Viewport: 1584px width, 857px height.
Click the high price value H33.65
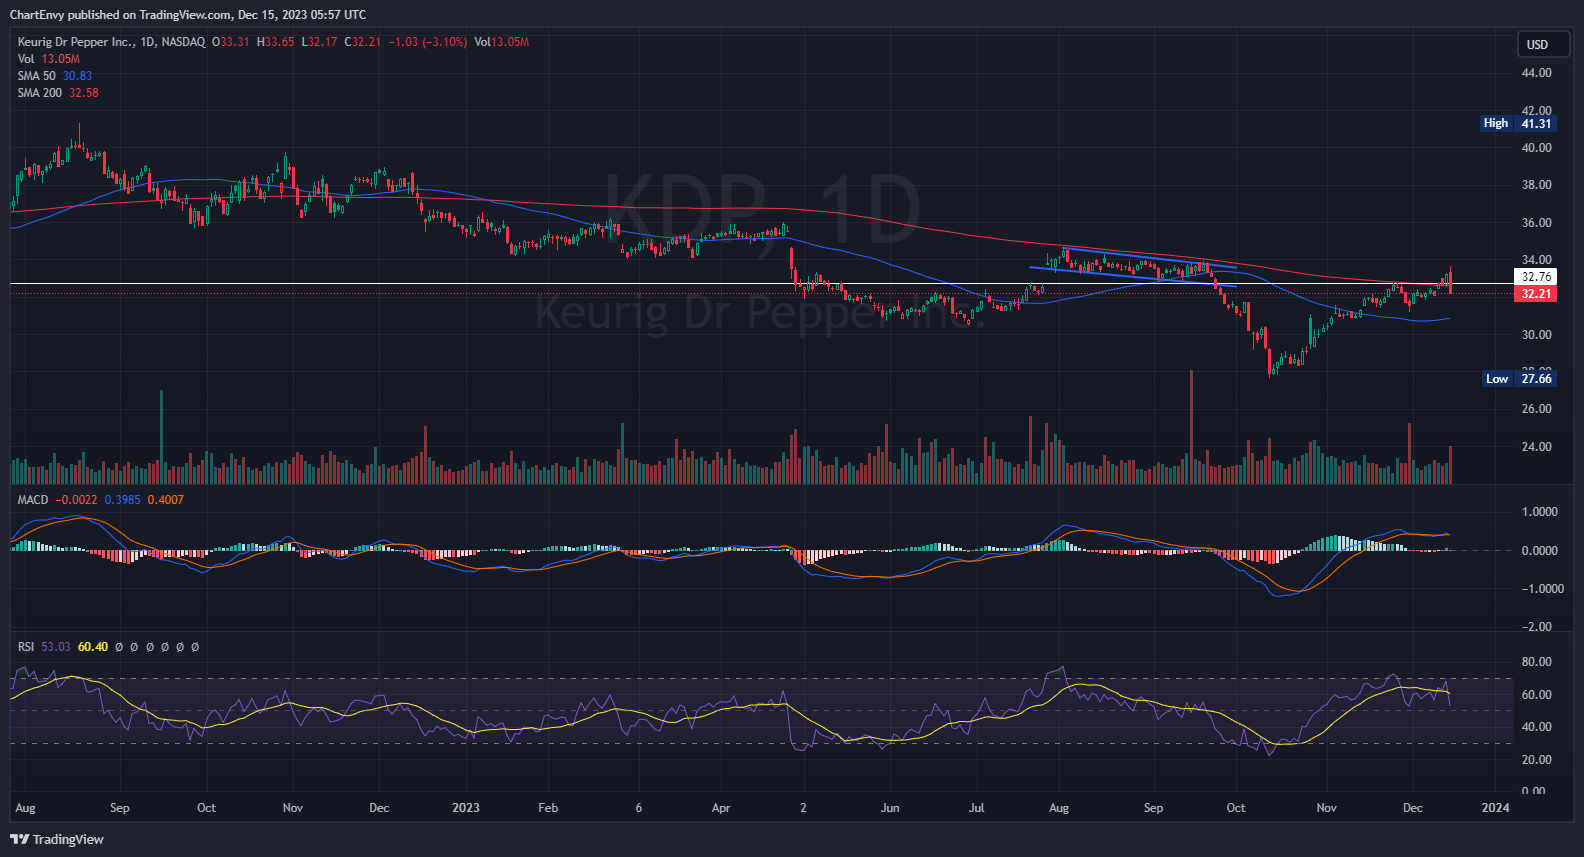tap(276, 42)
